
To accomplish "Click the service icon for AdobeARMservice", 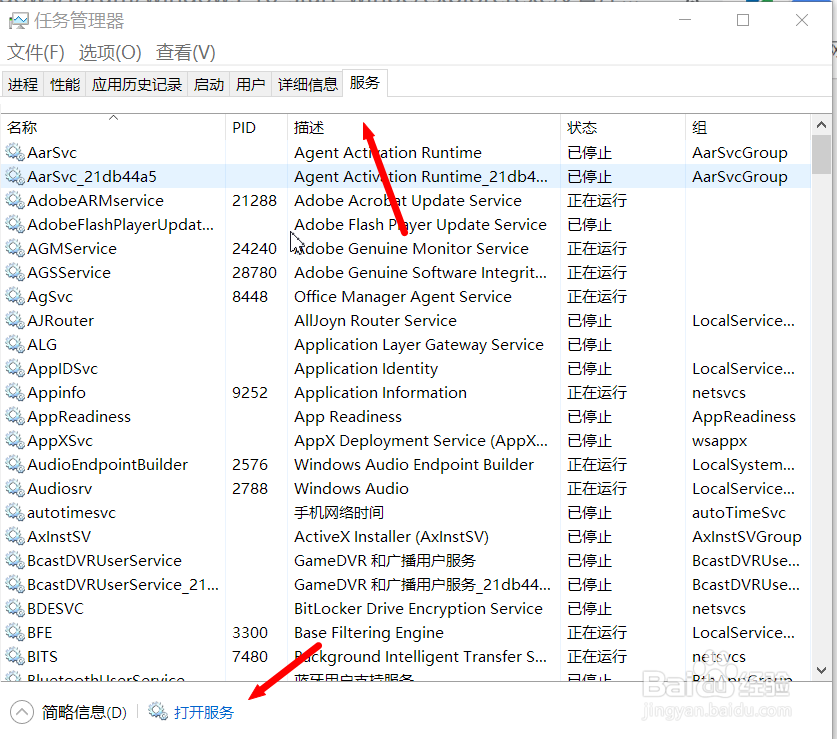I will click(x=15, y=200).
